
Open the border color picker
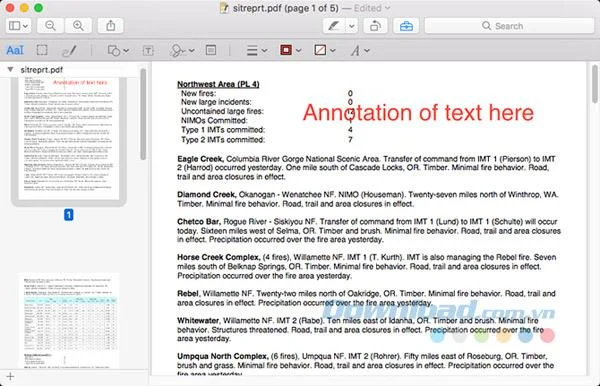click(x=290, y=50)
